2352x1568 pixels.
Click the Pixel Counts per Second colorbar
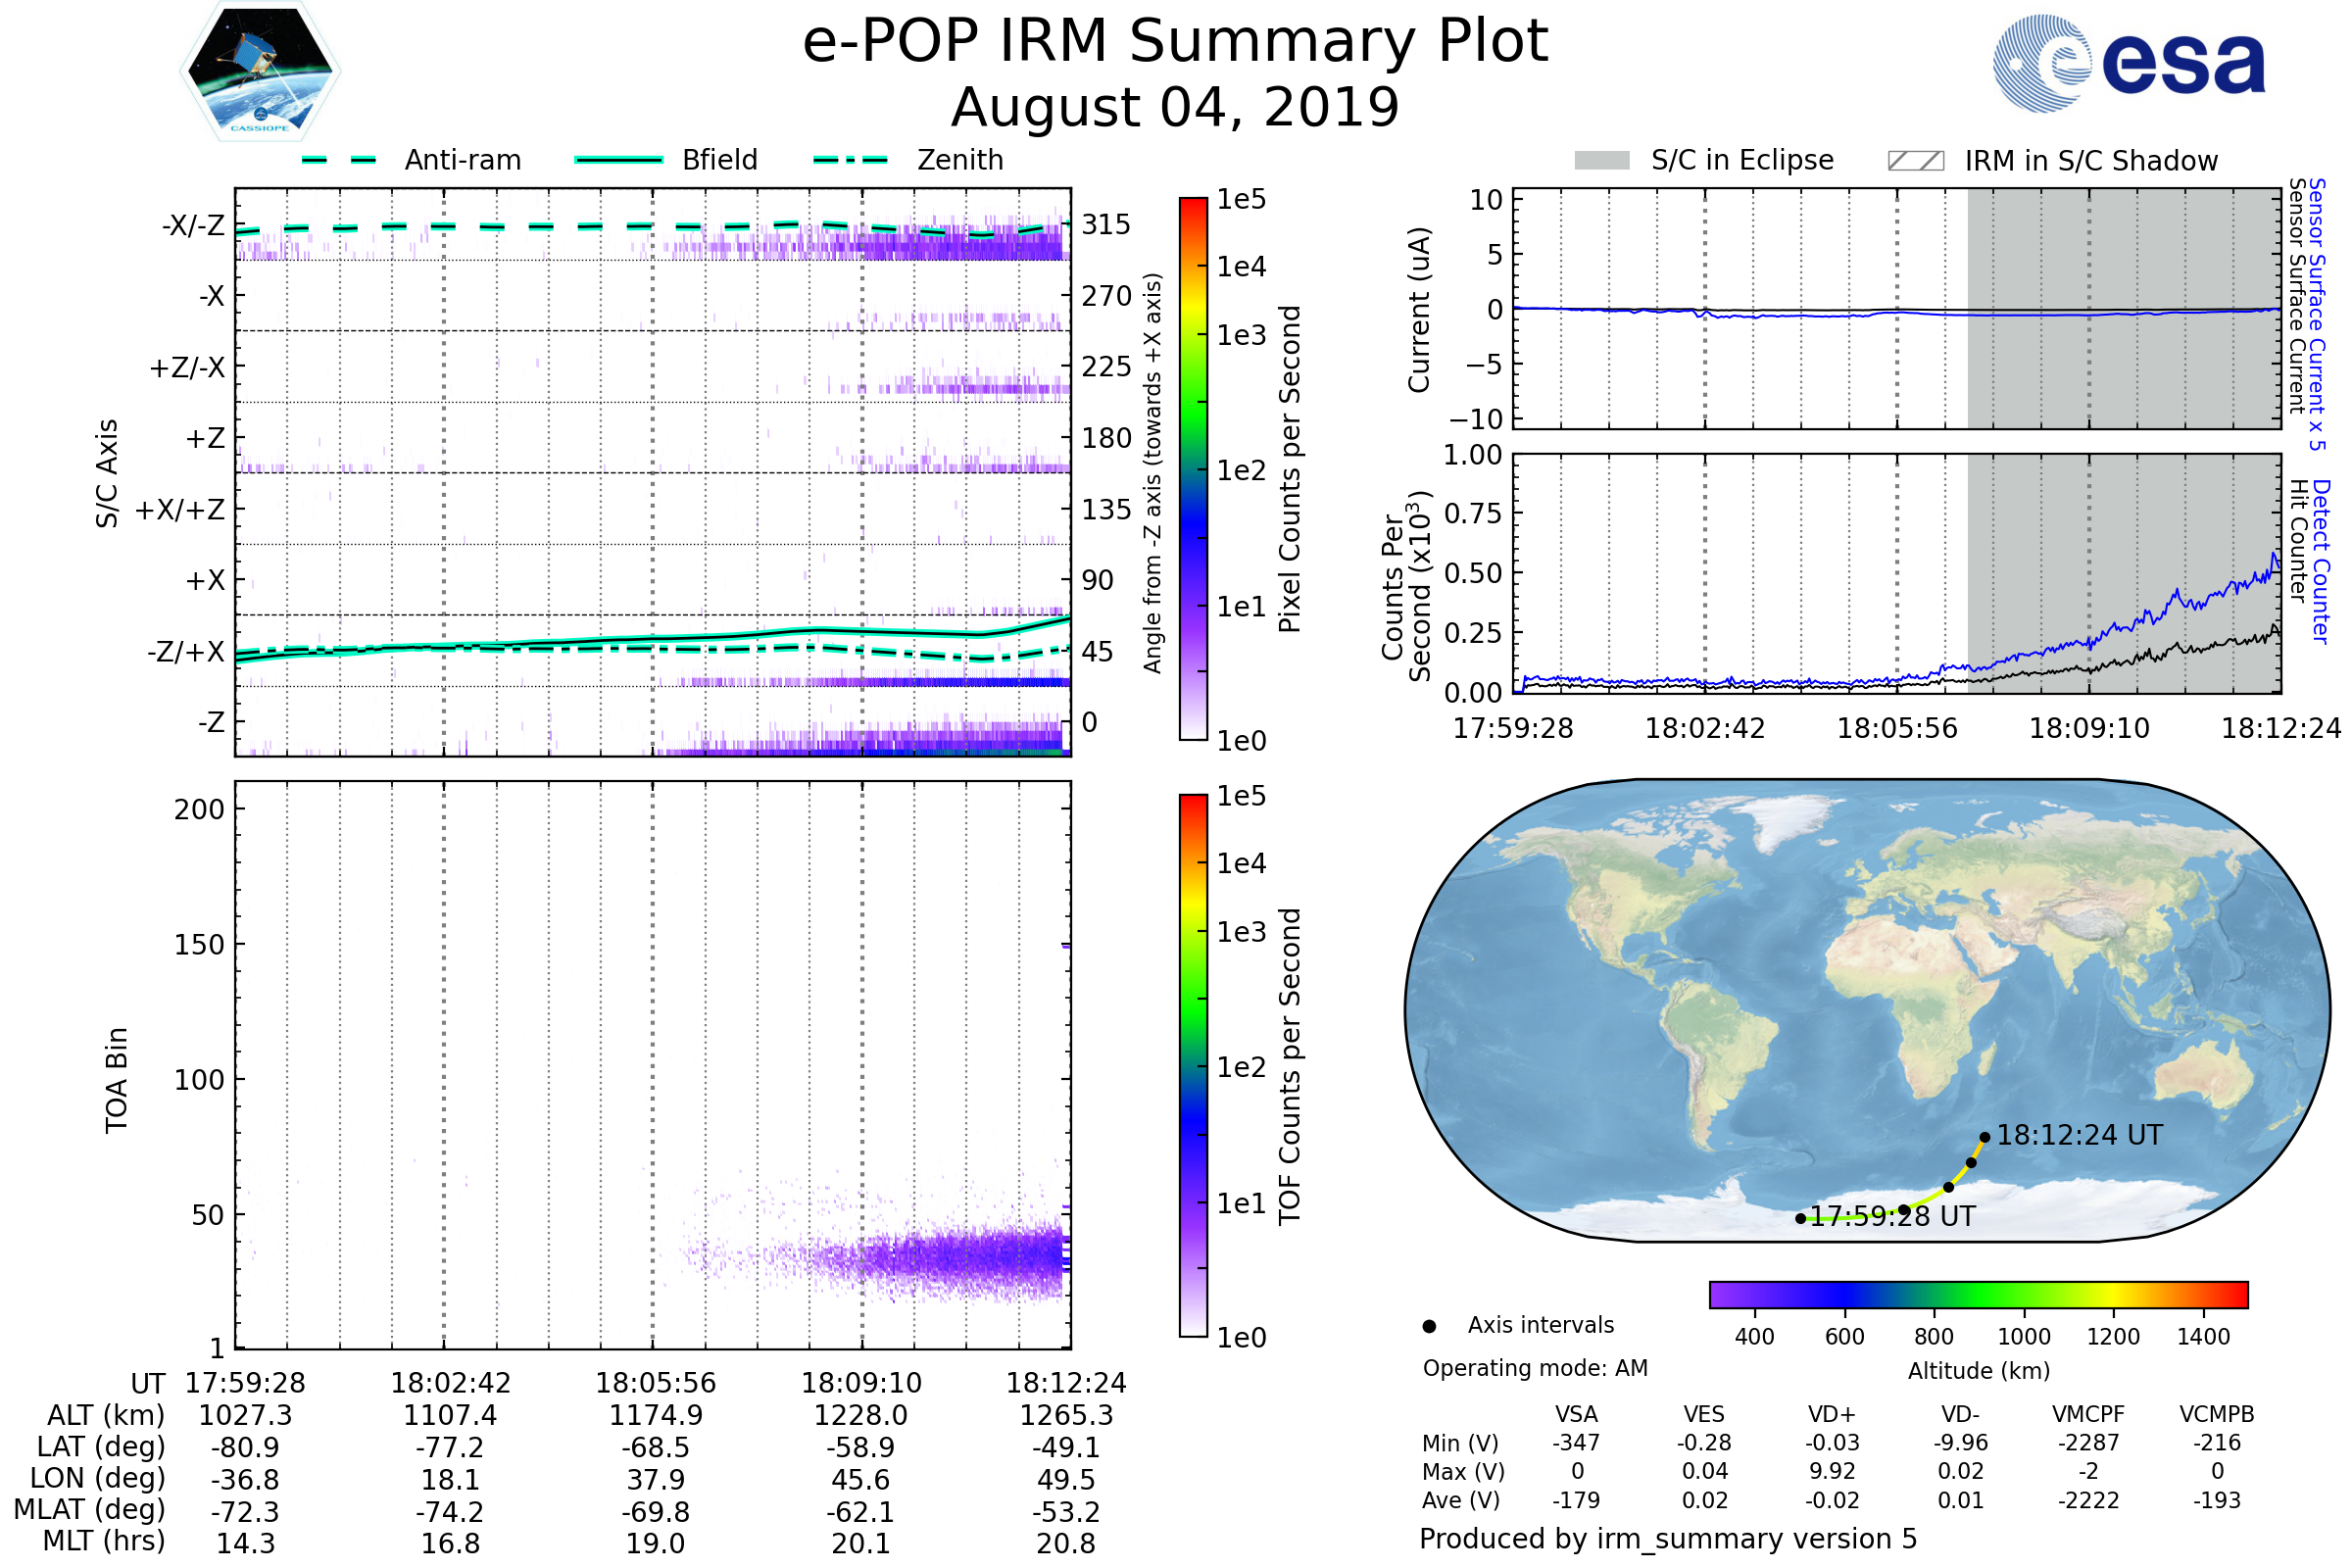tap(1193, 469)
